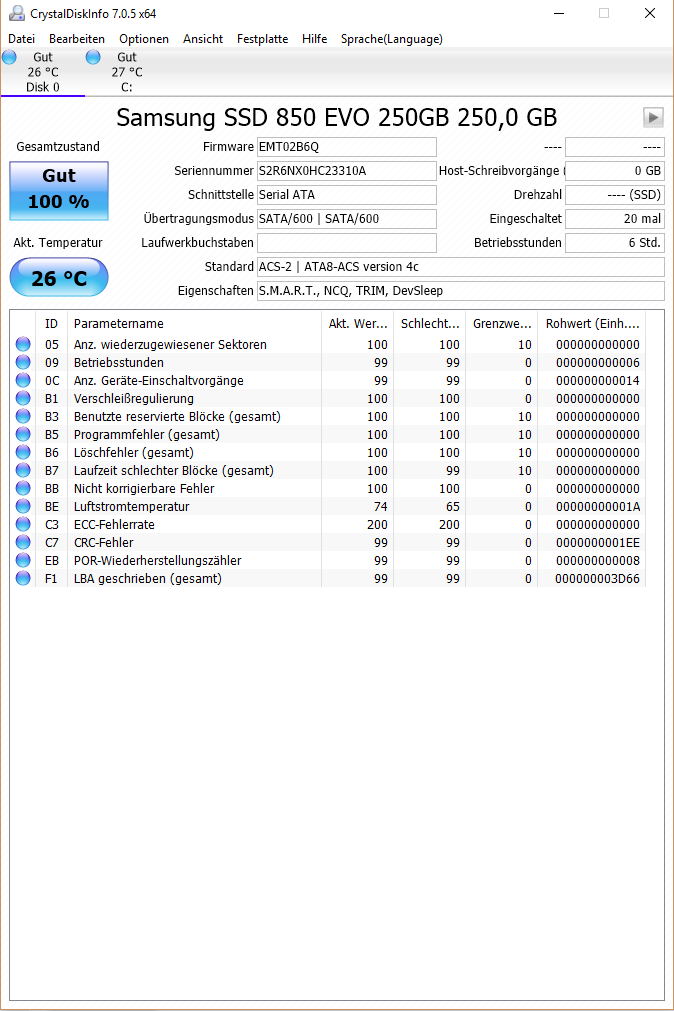This screenshot has height=1011, width=674.
Task: Click status orb for attribute 05
Action: (x=23, y=344)
